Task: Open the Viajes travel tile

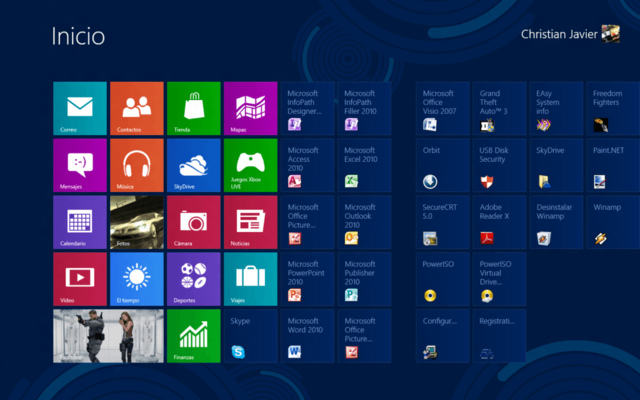Action: 251,279
